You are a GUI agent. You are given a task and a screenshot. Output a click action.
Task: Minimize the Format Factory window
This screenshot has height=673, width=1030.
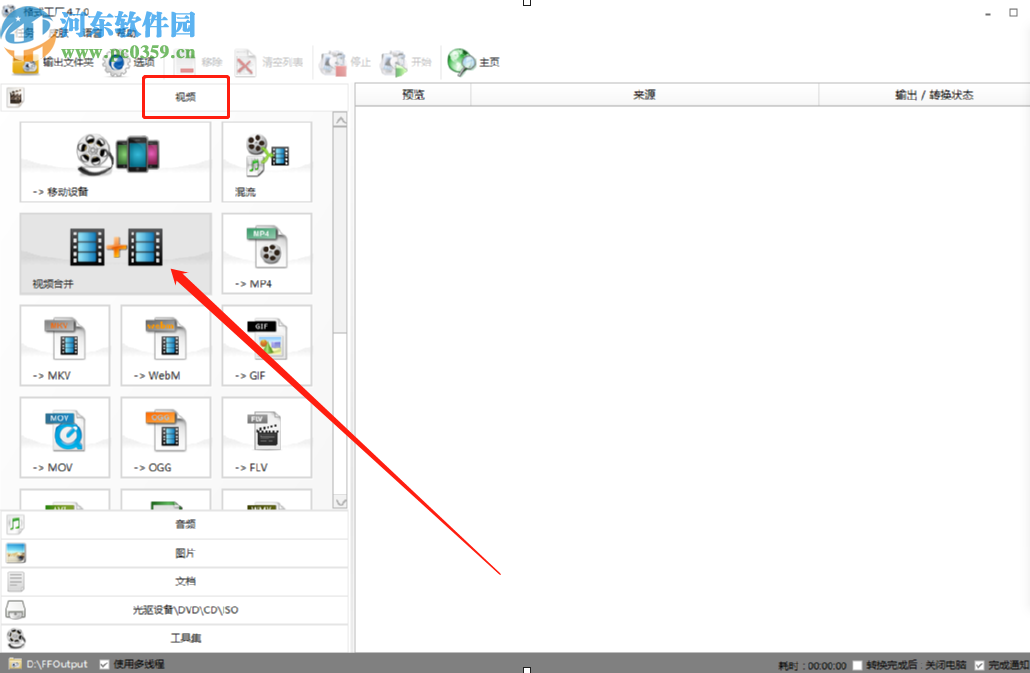(988, 14)
